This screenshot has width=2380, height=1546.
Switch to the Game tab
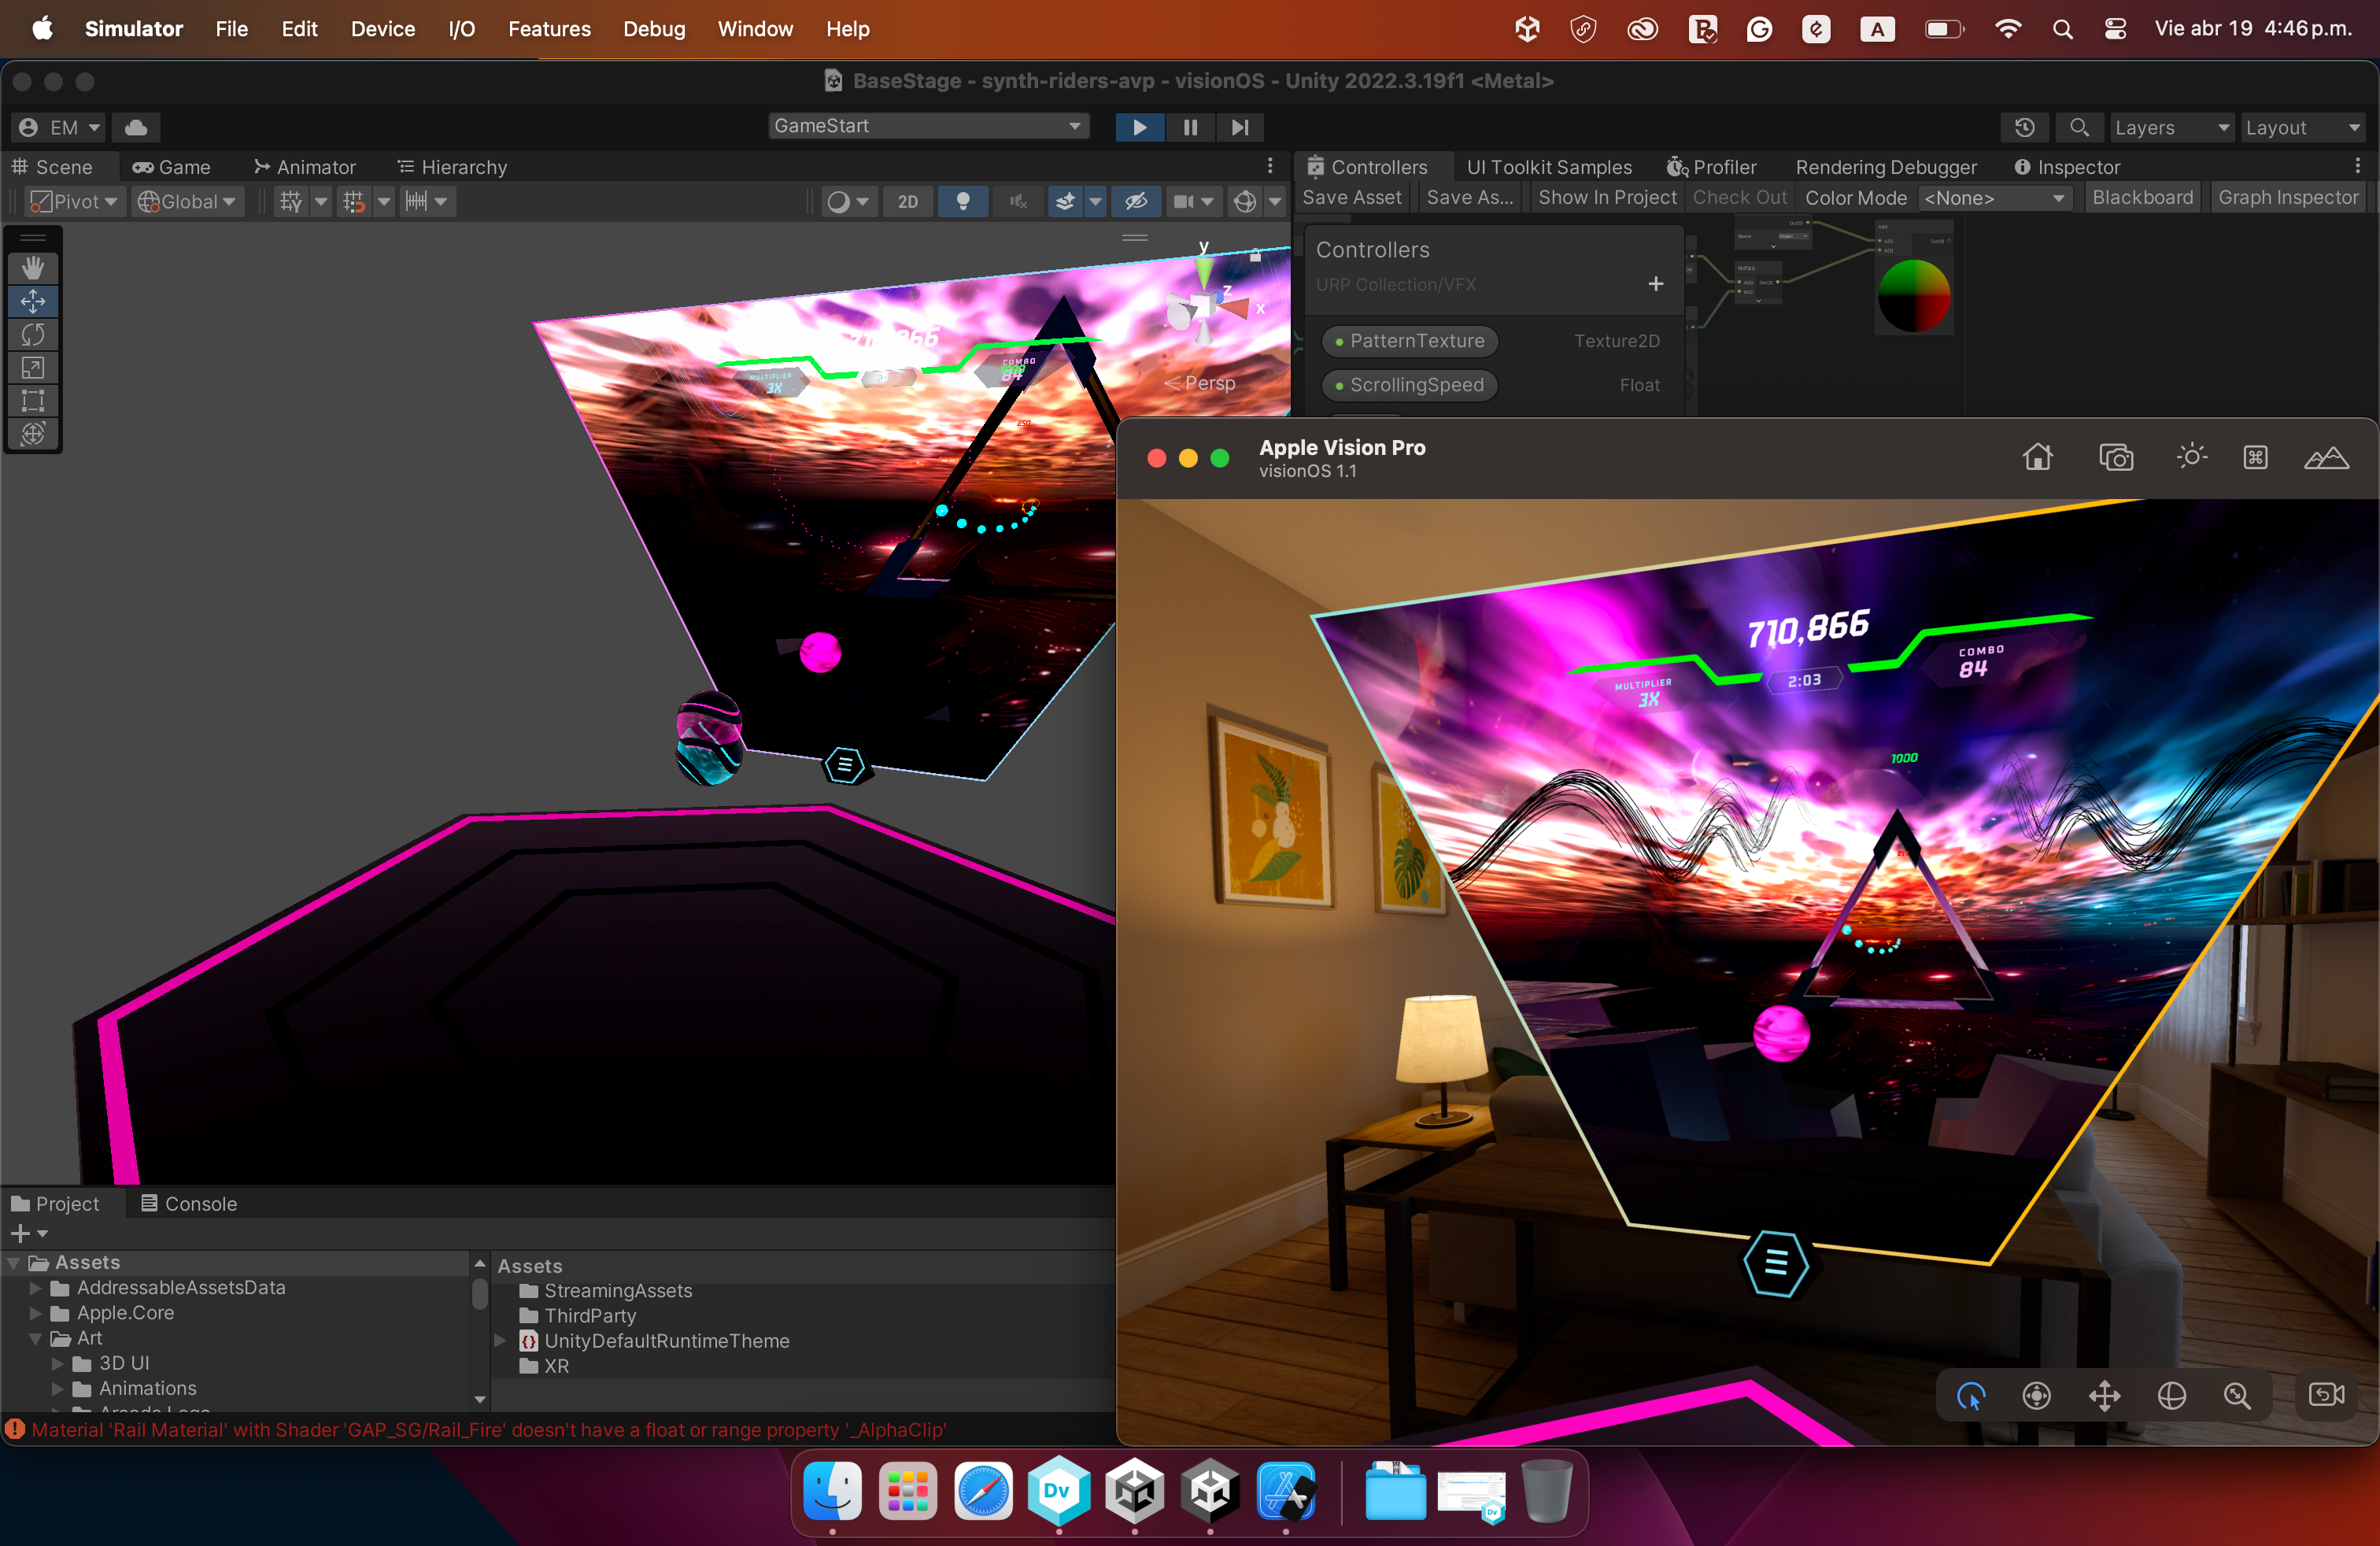(172, 167)
